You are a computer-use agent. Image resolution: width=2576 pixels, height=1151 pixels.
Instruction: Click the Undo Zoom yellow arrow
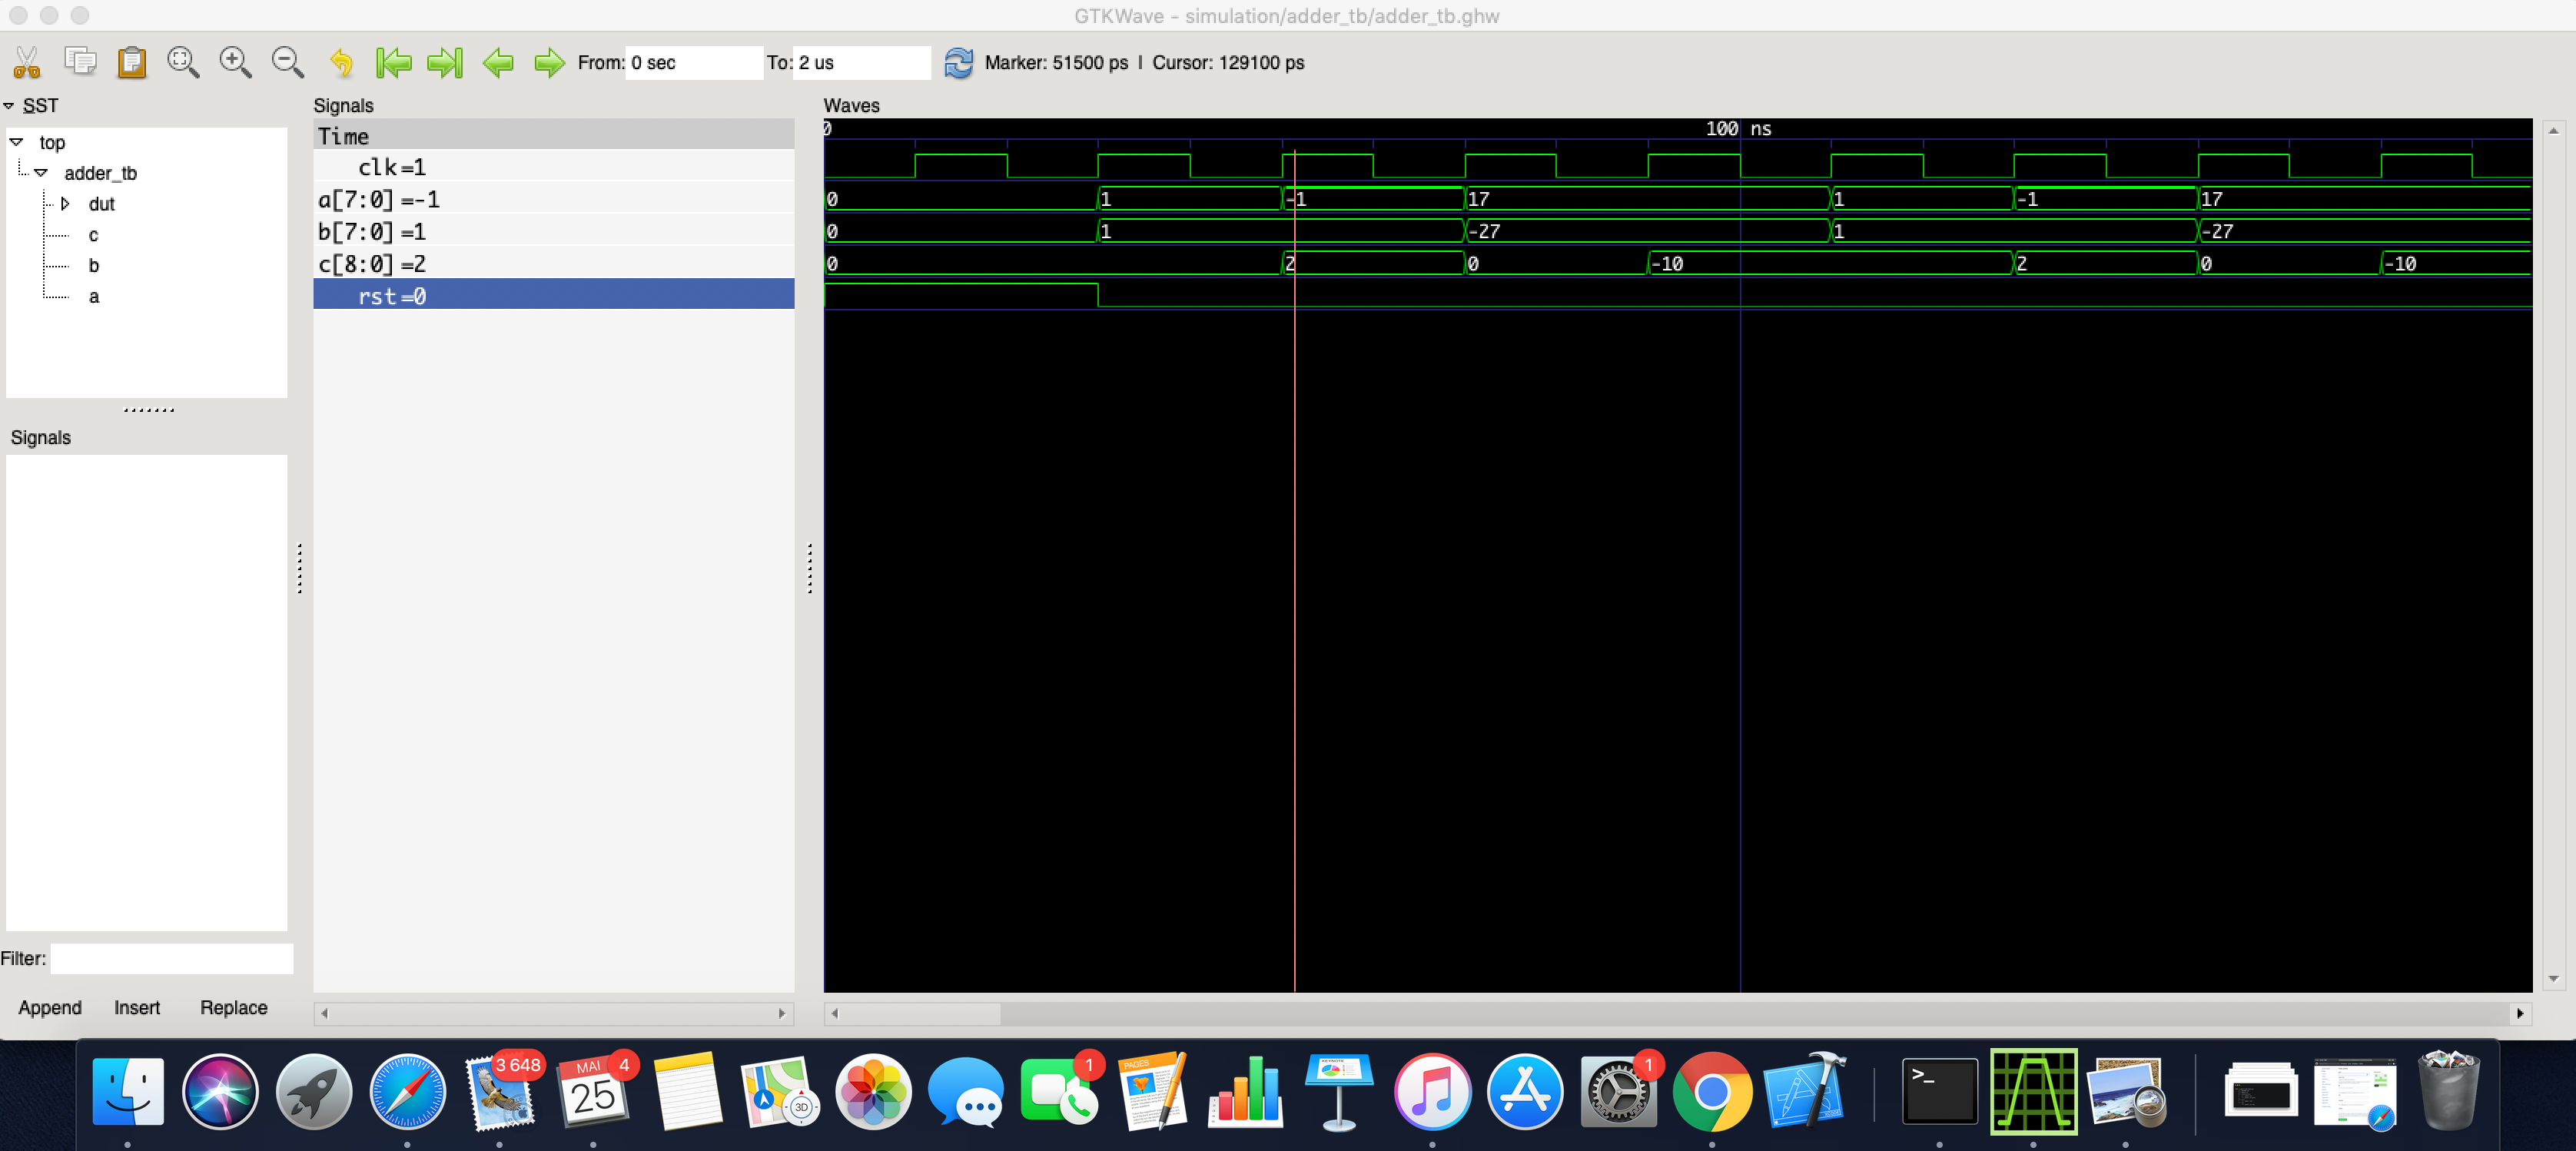(341, 62)
